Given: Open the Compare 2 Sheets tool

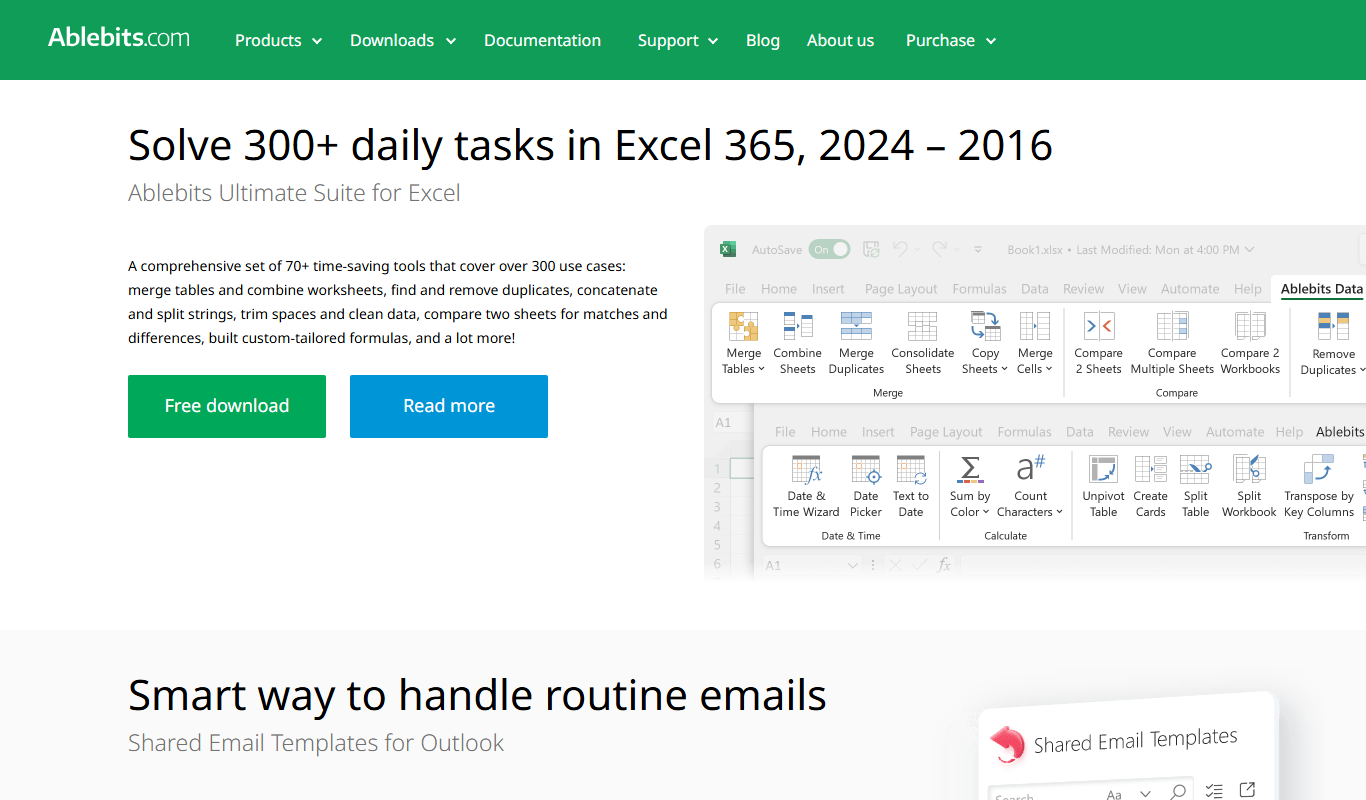Looking at the screenshot, I should (x=1098, y=327).
